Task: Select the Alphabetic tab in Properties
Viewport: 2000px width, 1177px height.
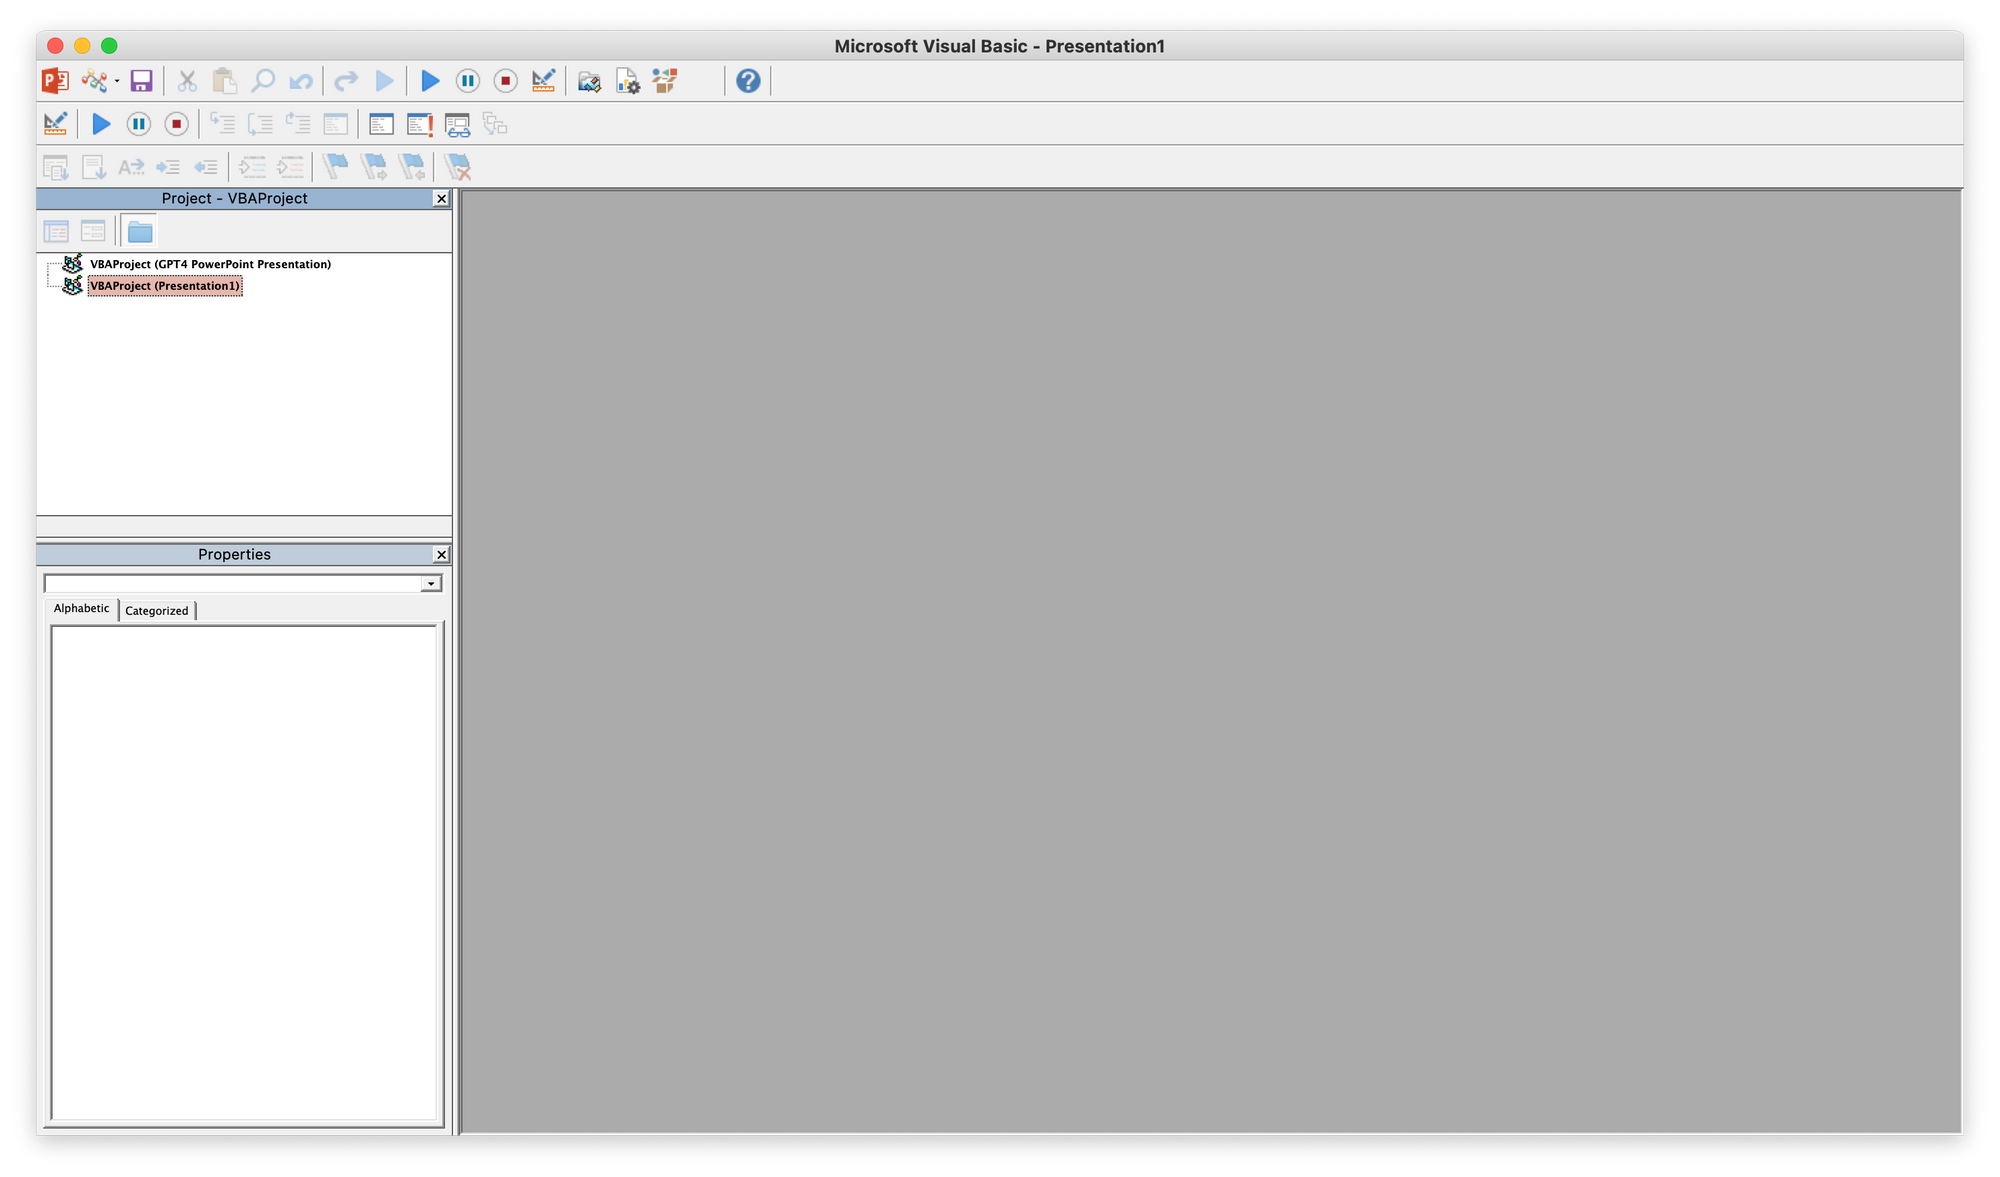Action: (81, 607)
